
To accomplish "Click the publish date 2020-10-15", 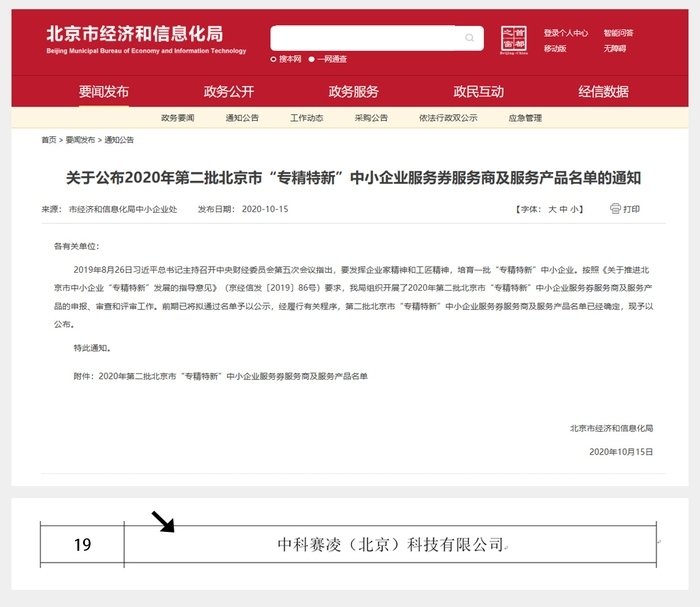I will click(265, 209).
